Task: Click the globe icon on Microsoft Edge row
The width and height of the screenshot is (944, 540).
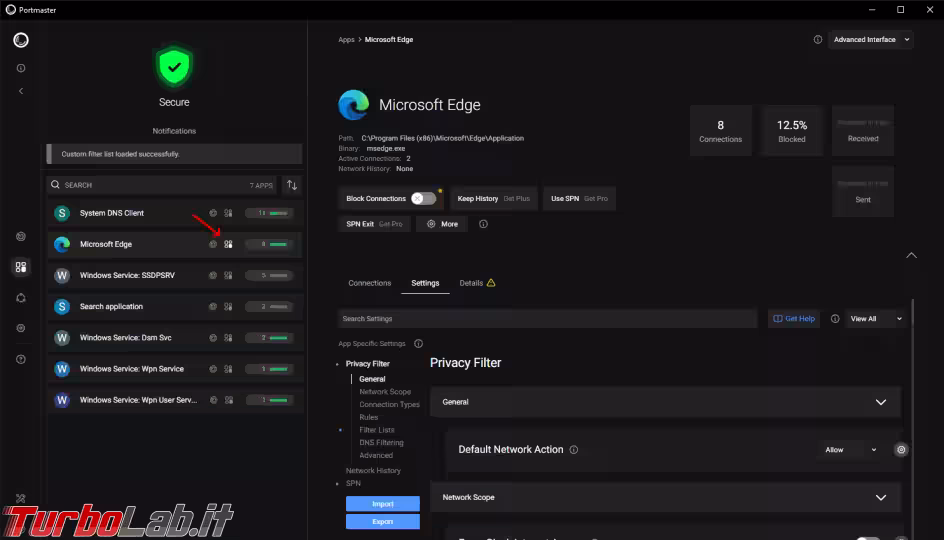Action: click(213, 244)
